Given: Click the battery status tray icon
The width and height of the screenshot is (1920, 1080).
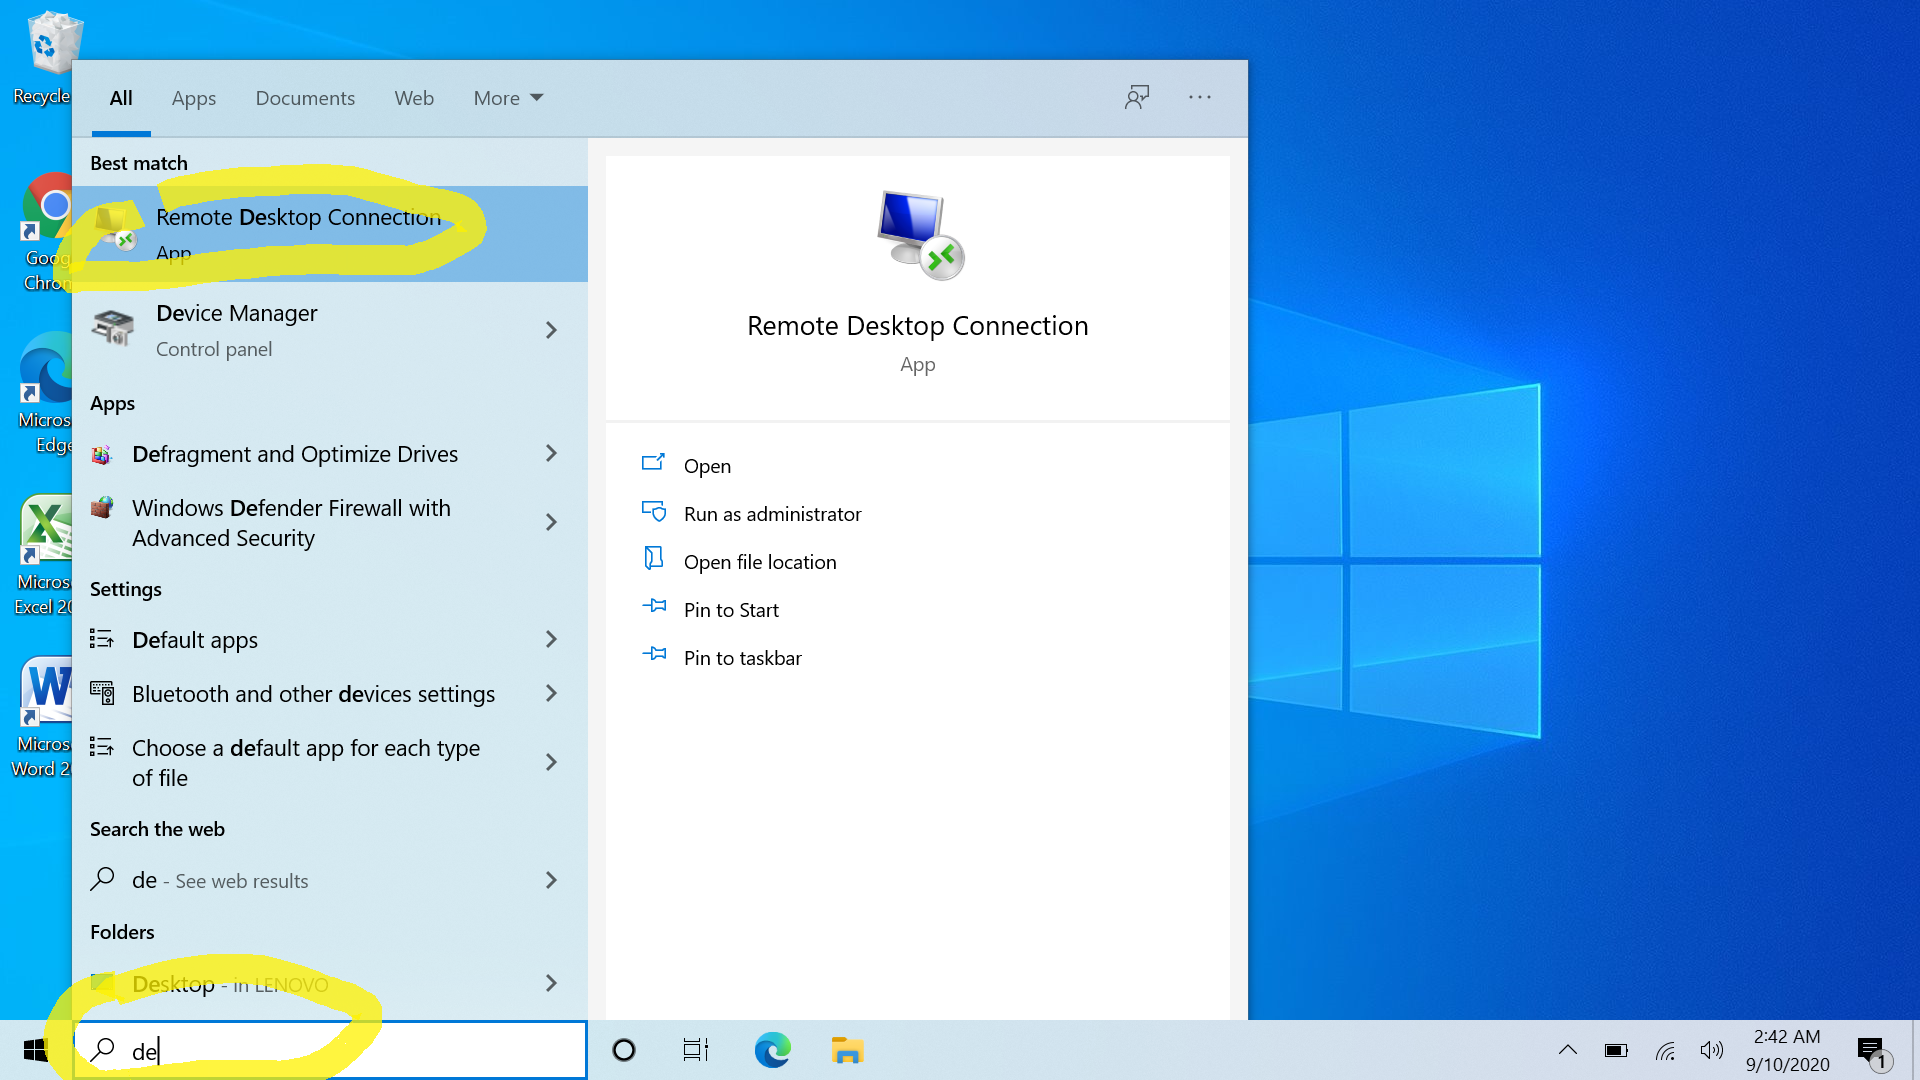Looking at the screenshot, I should [x=1616, y=1050].
